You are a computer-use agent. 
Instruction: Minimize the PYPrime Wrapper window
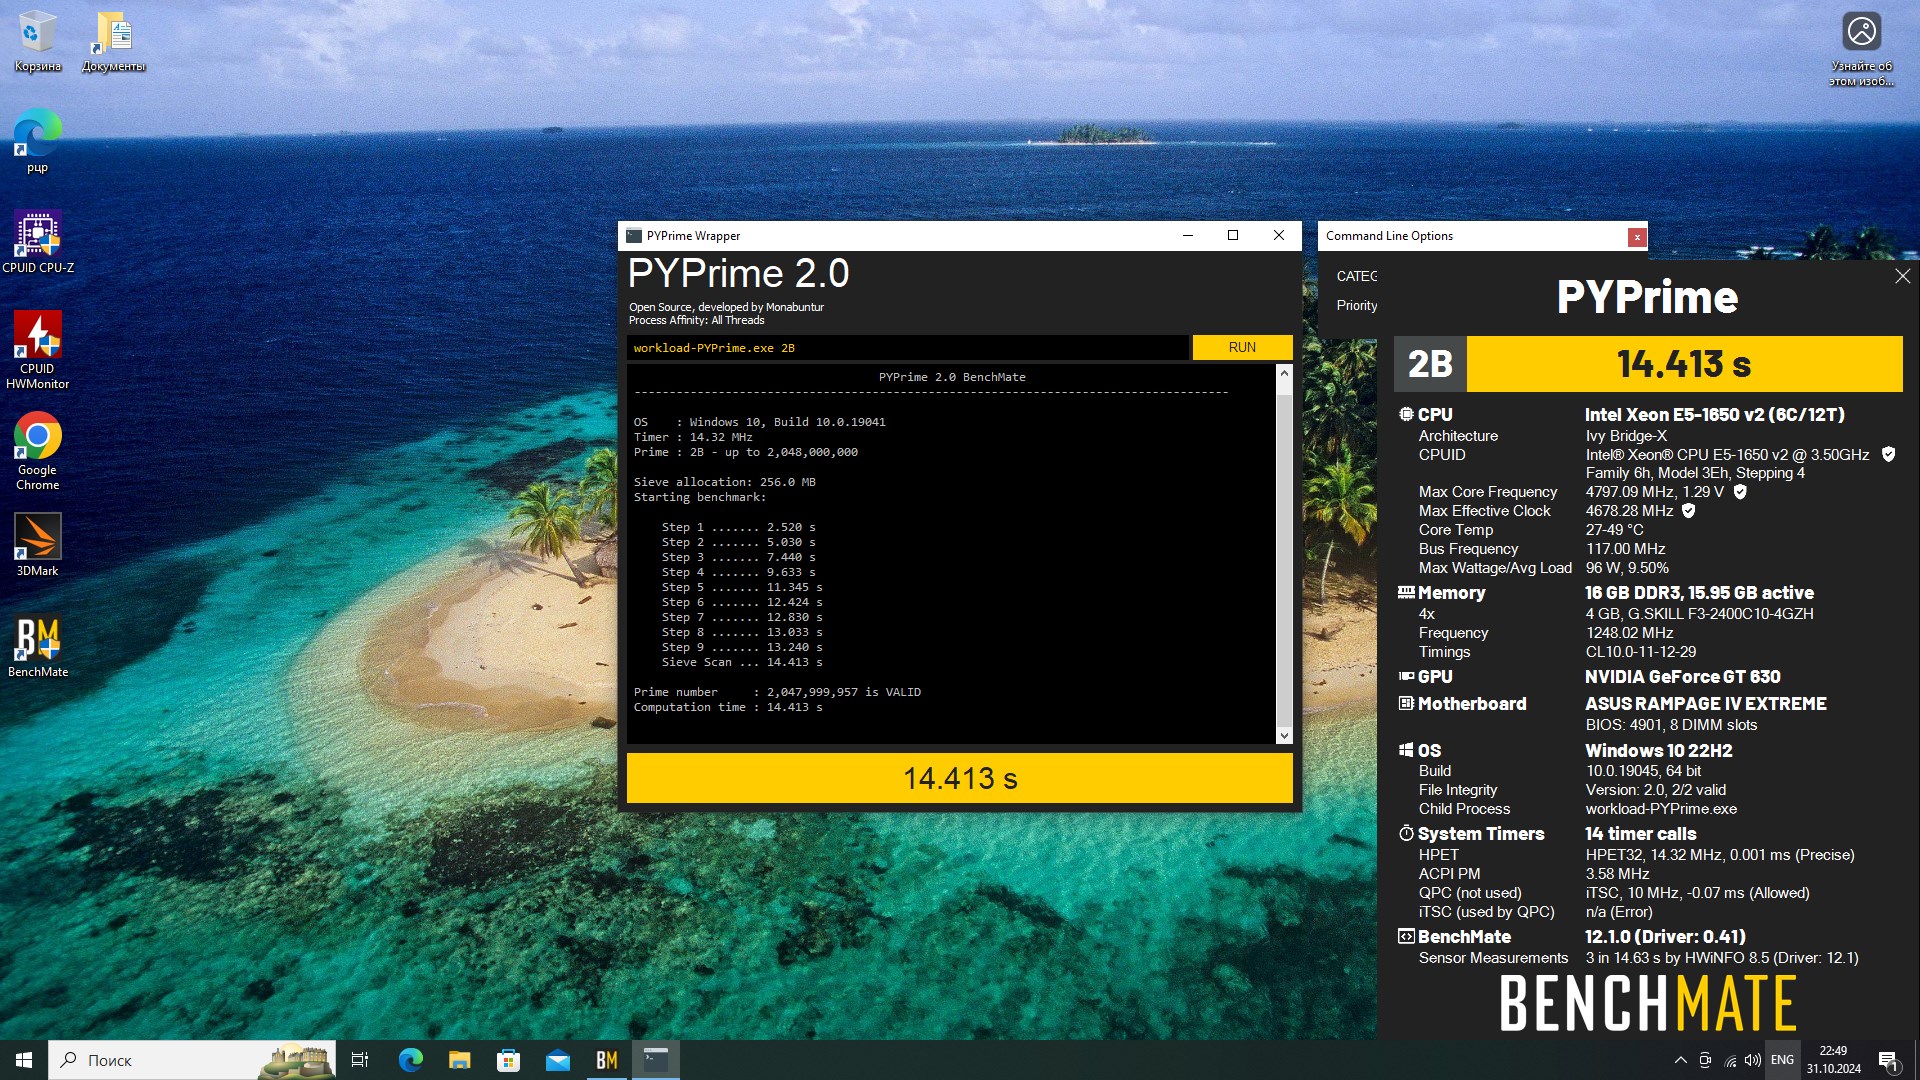click(x=1188, y=235)
